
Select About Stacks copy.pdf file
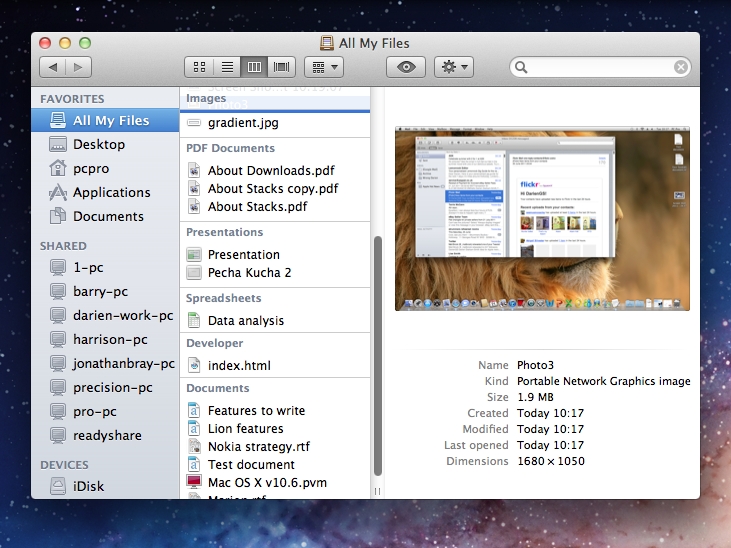point(272,188)
